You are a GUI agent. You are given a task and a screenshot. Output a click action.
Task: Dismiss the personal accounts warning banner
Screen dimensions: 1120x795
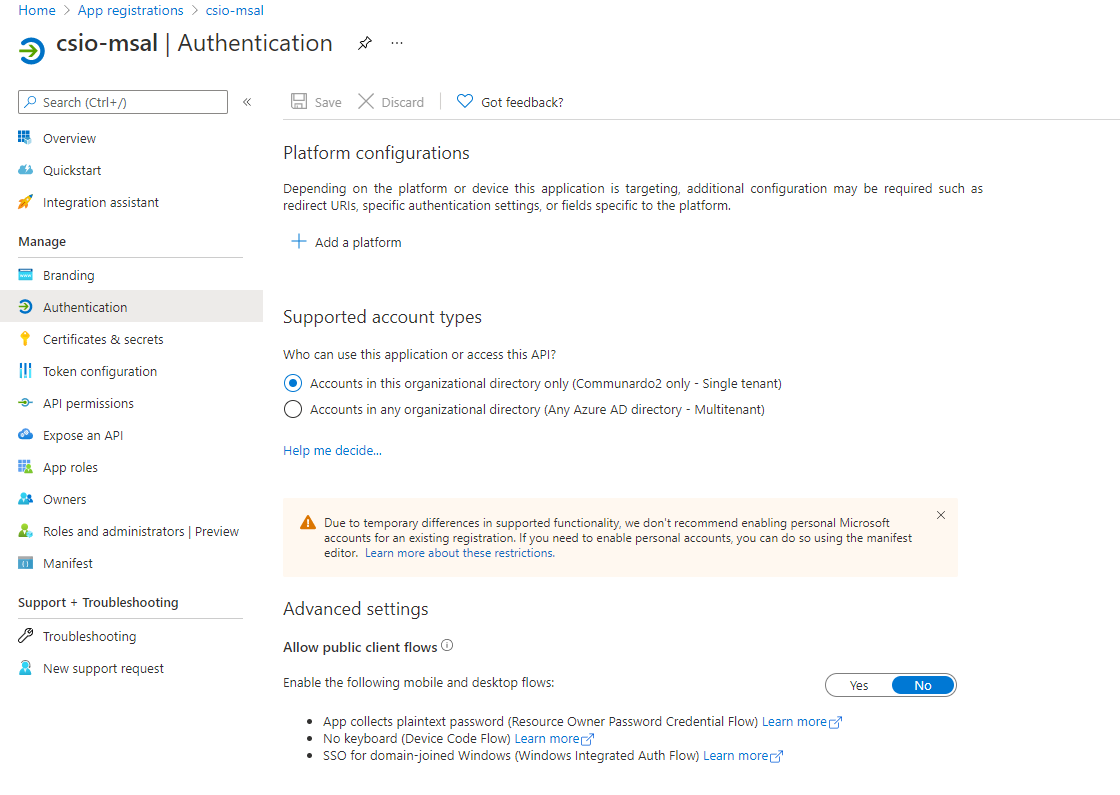[x=940, y=515]
